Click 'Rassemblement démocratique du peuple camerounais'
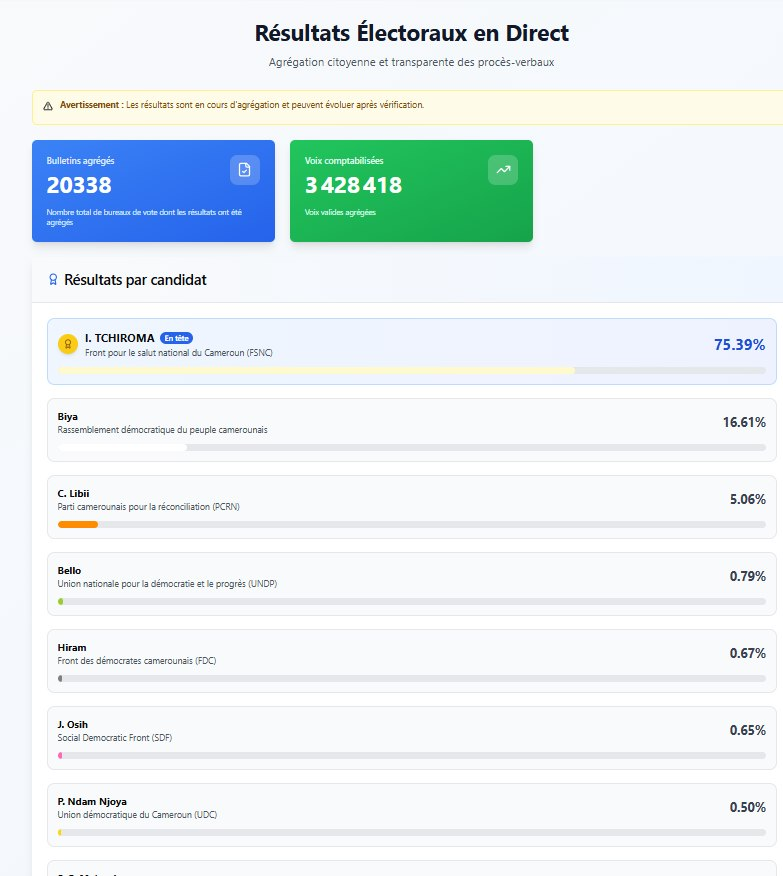The image size is (783, 876). 163,430
